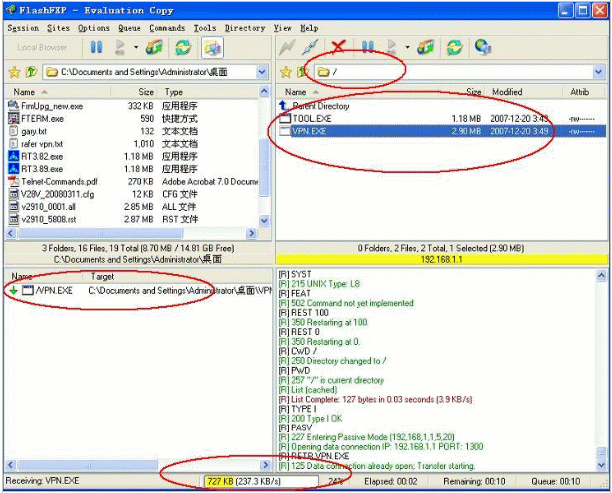Refresh the local file list

coord(183,47)
